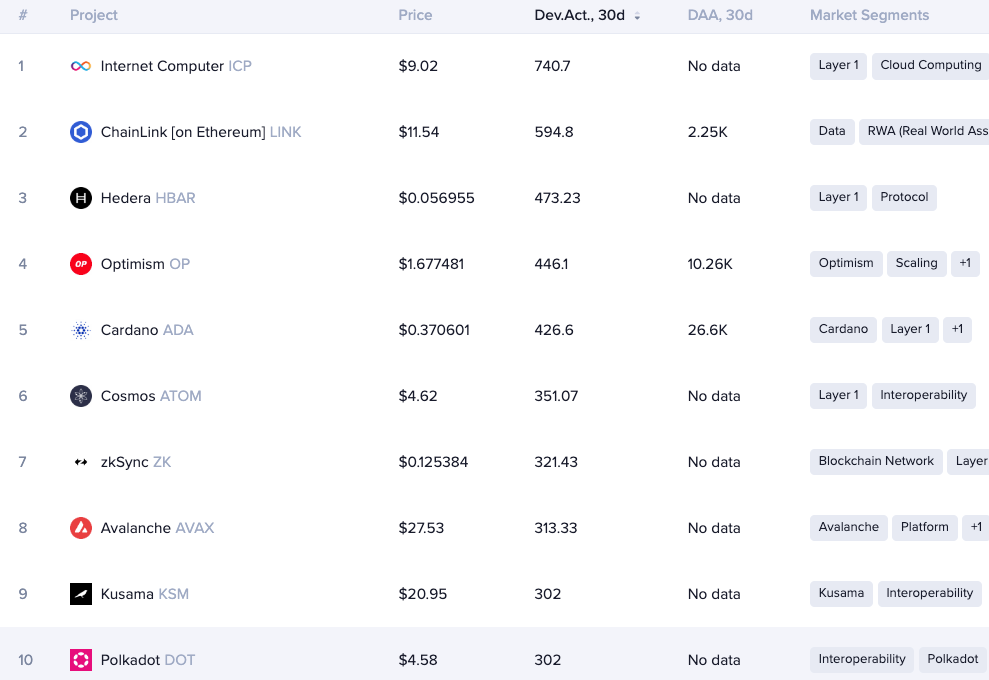Image resolution: width=989 pixels, height=680 pixels.
Task: Click the 2.25K DAA value
Action: pyautogui.click(x=708, y=132)
